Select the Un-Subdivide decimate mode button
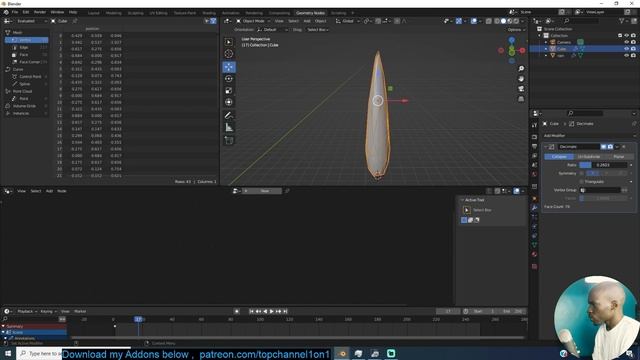640x360 pixels. pyautogui.click(x=589, y=157)
